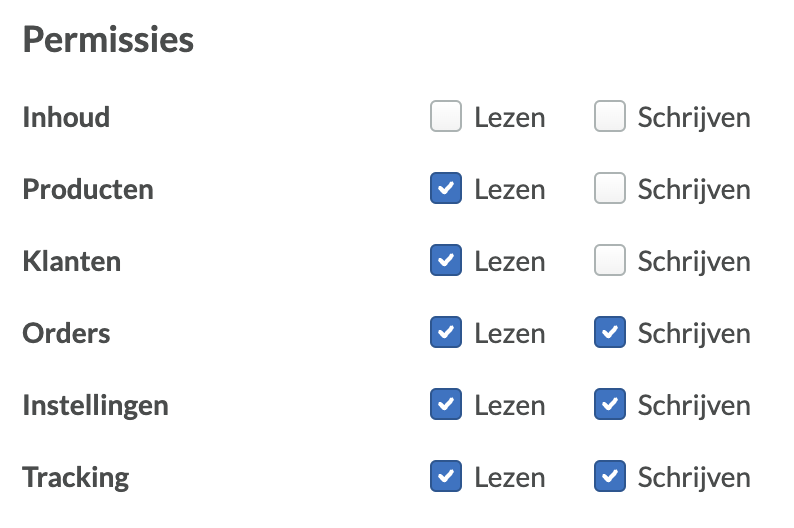This screenshot has width=794, height=528.
Task: Toggle Lezen checkbox for Tracking
Action: (x=446, y=477)
